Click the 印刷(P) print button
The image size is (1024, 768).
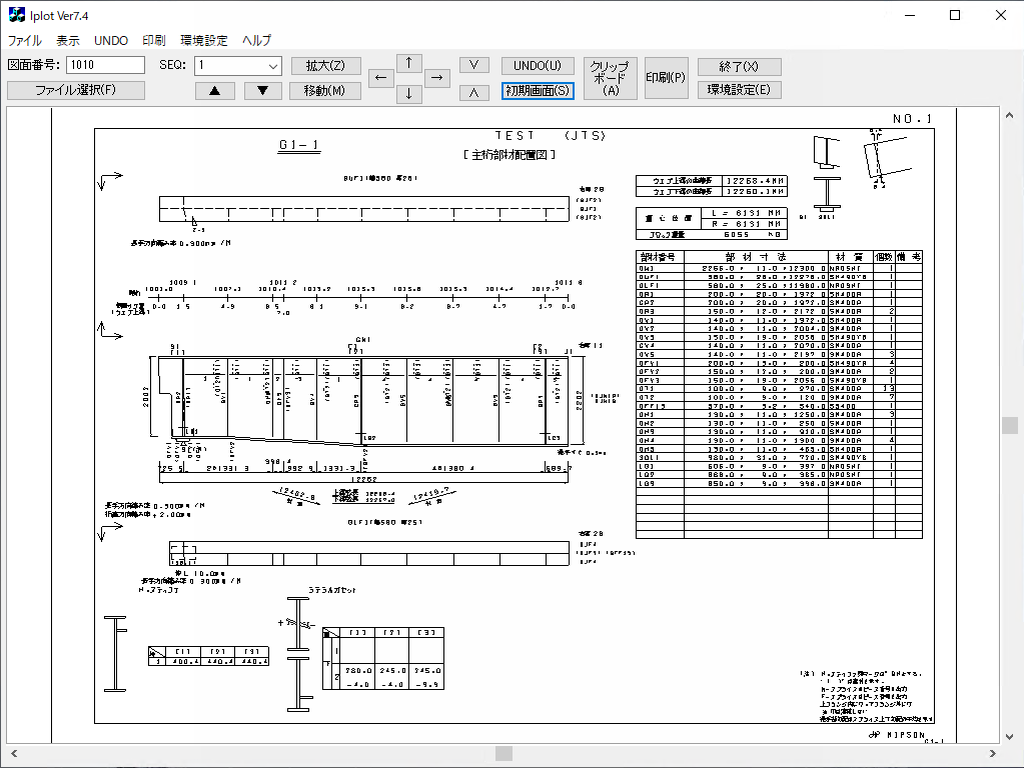[x=666, y=78]
